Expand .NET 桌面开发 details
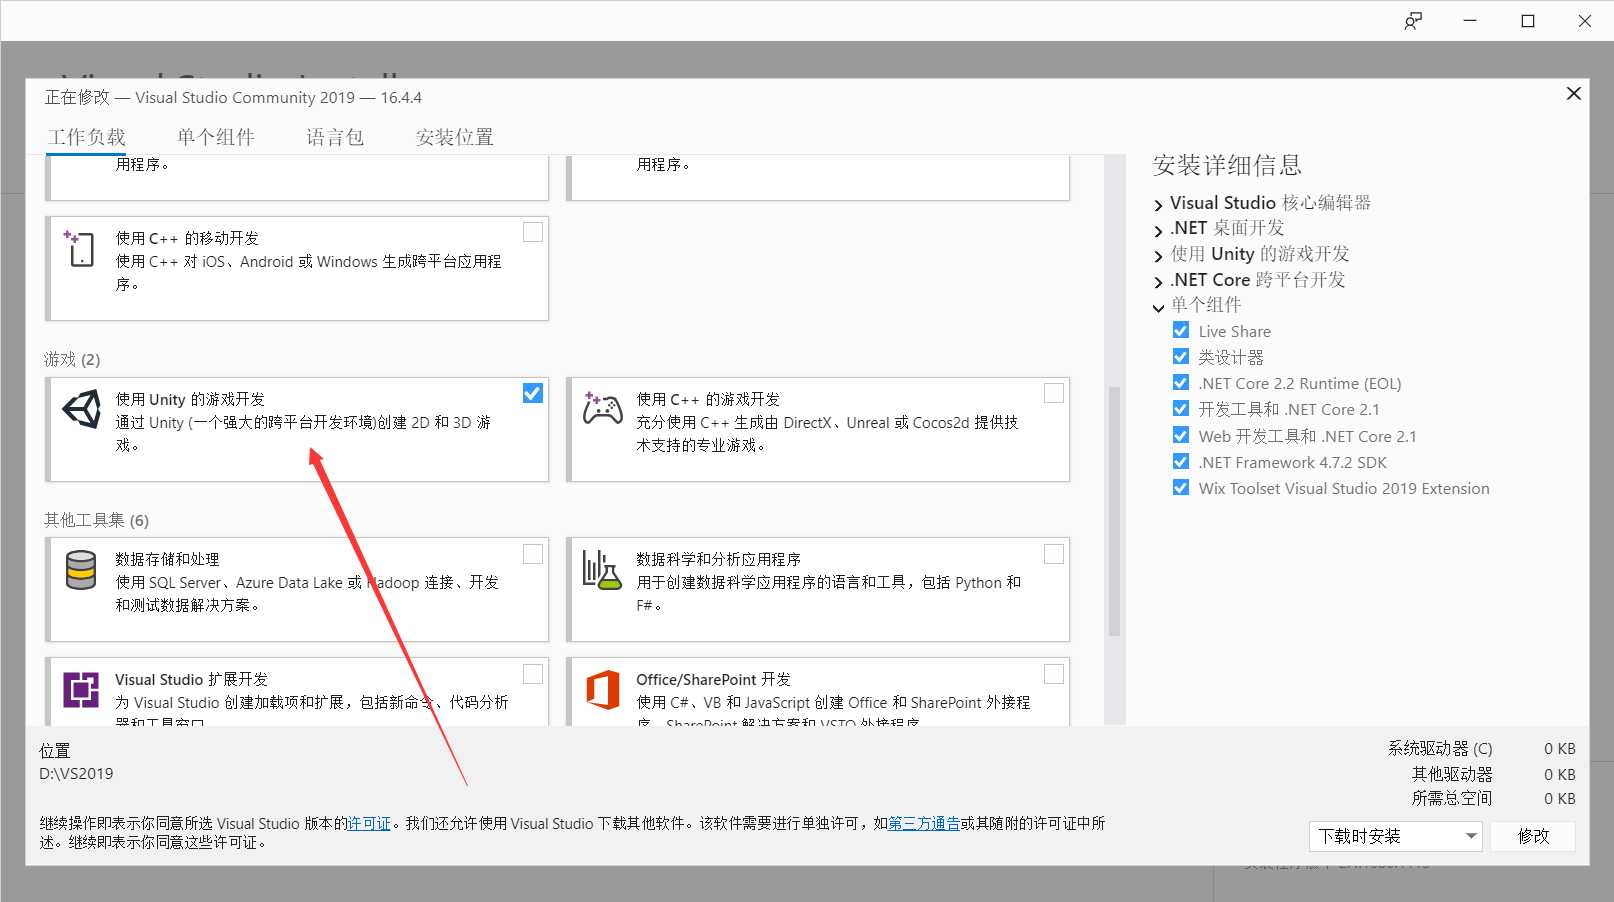1614x902 pixels. [1158, 230]
